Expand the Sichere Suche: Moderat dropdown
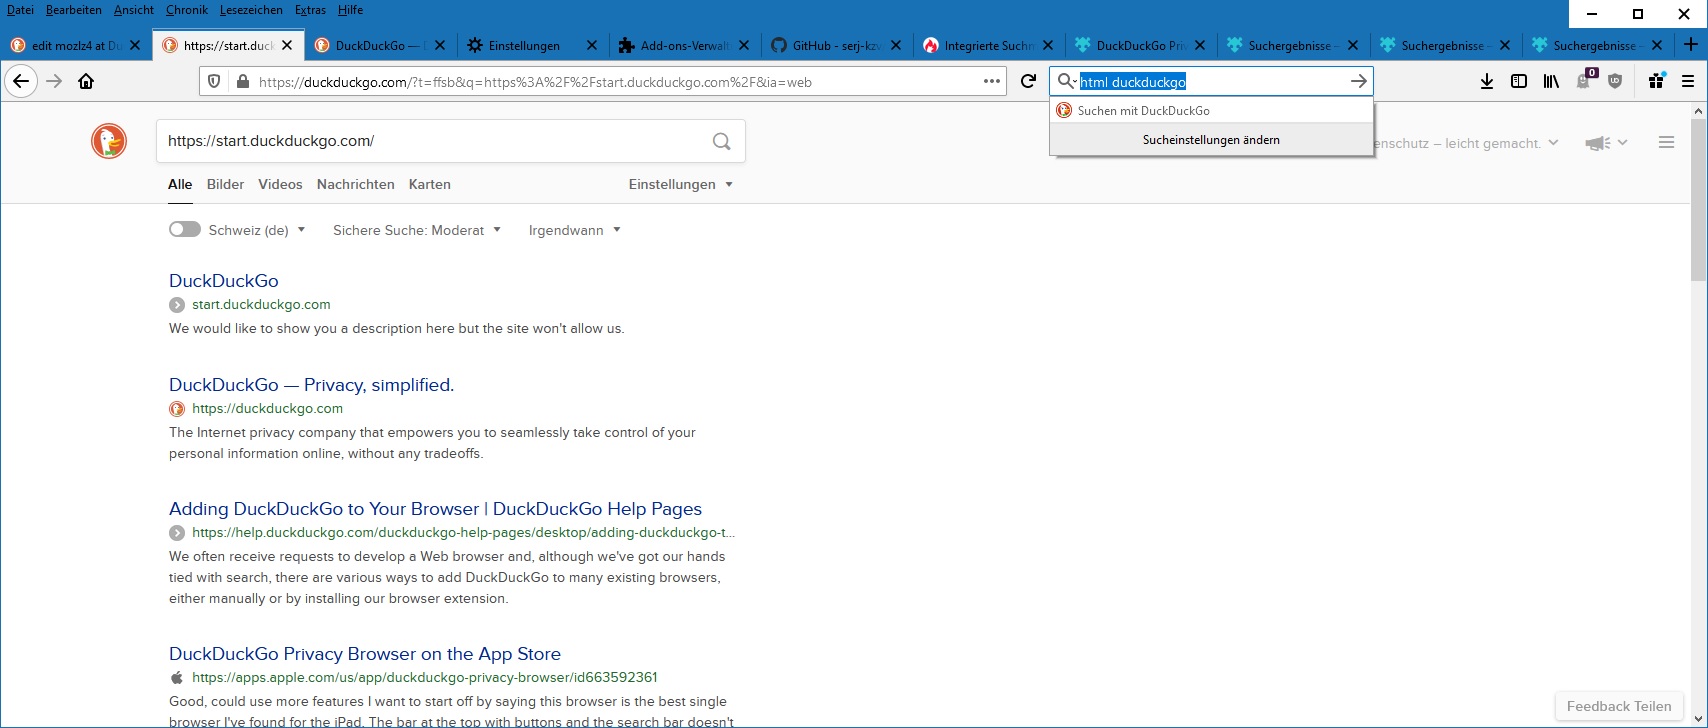The width and height of the screenshot is (1708, 728). [x=416, y=230]
